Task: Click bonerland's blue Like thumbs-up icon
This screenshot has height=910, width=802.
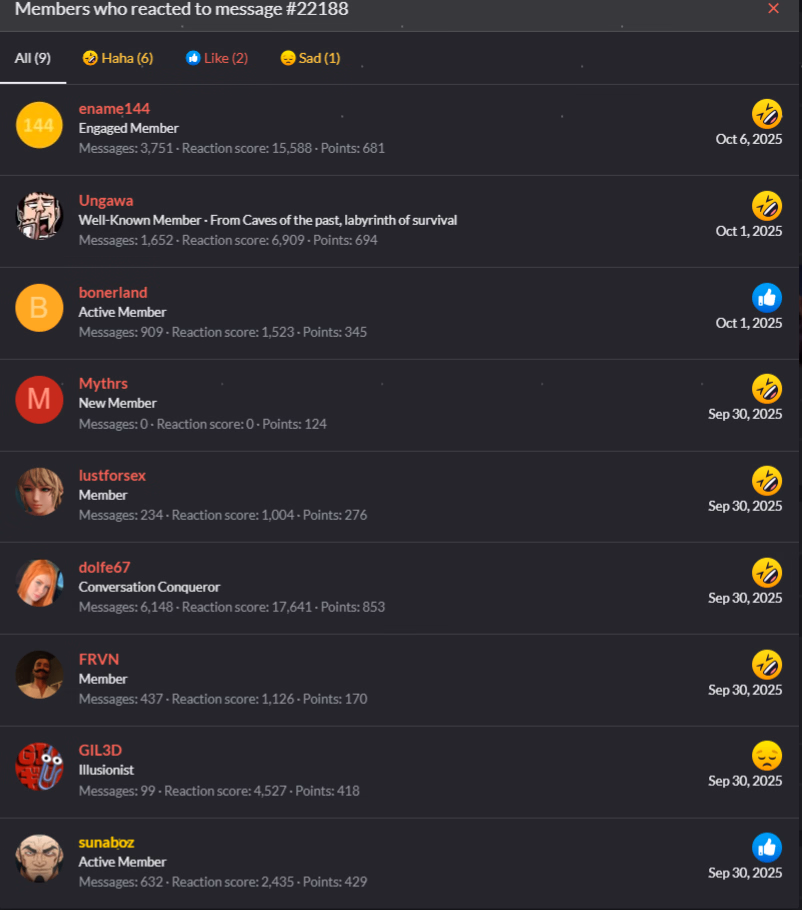Action: [x=767, y=298]
